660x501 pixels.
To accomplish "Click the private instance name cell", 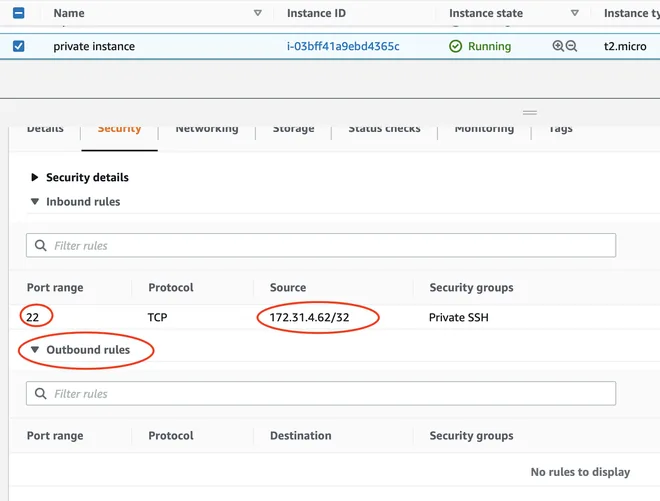I will tap(94, 46).
